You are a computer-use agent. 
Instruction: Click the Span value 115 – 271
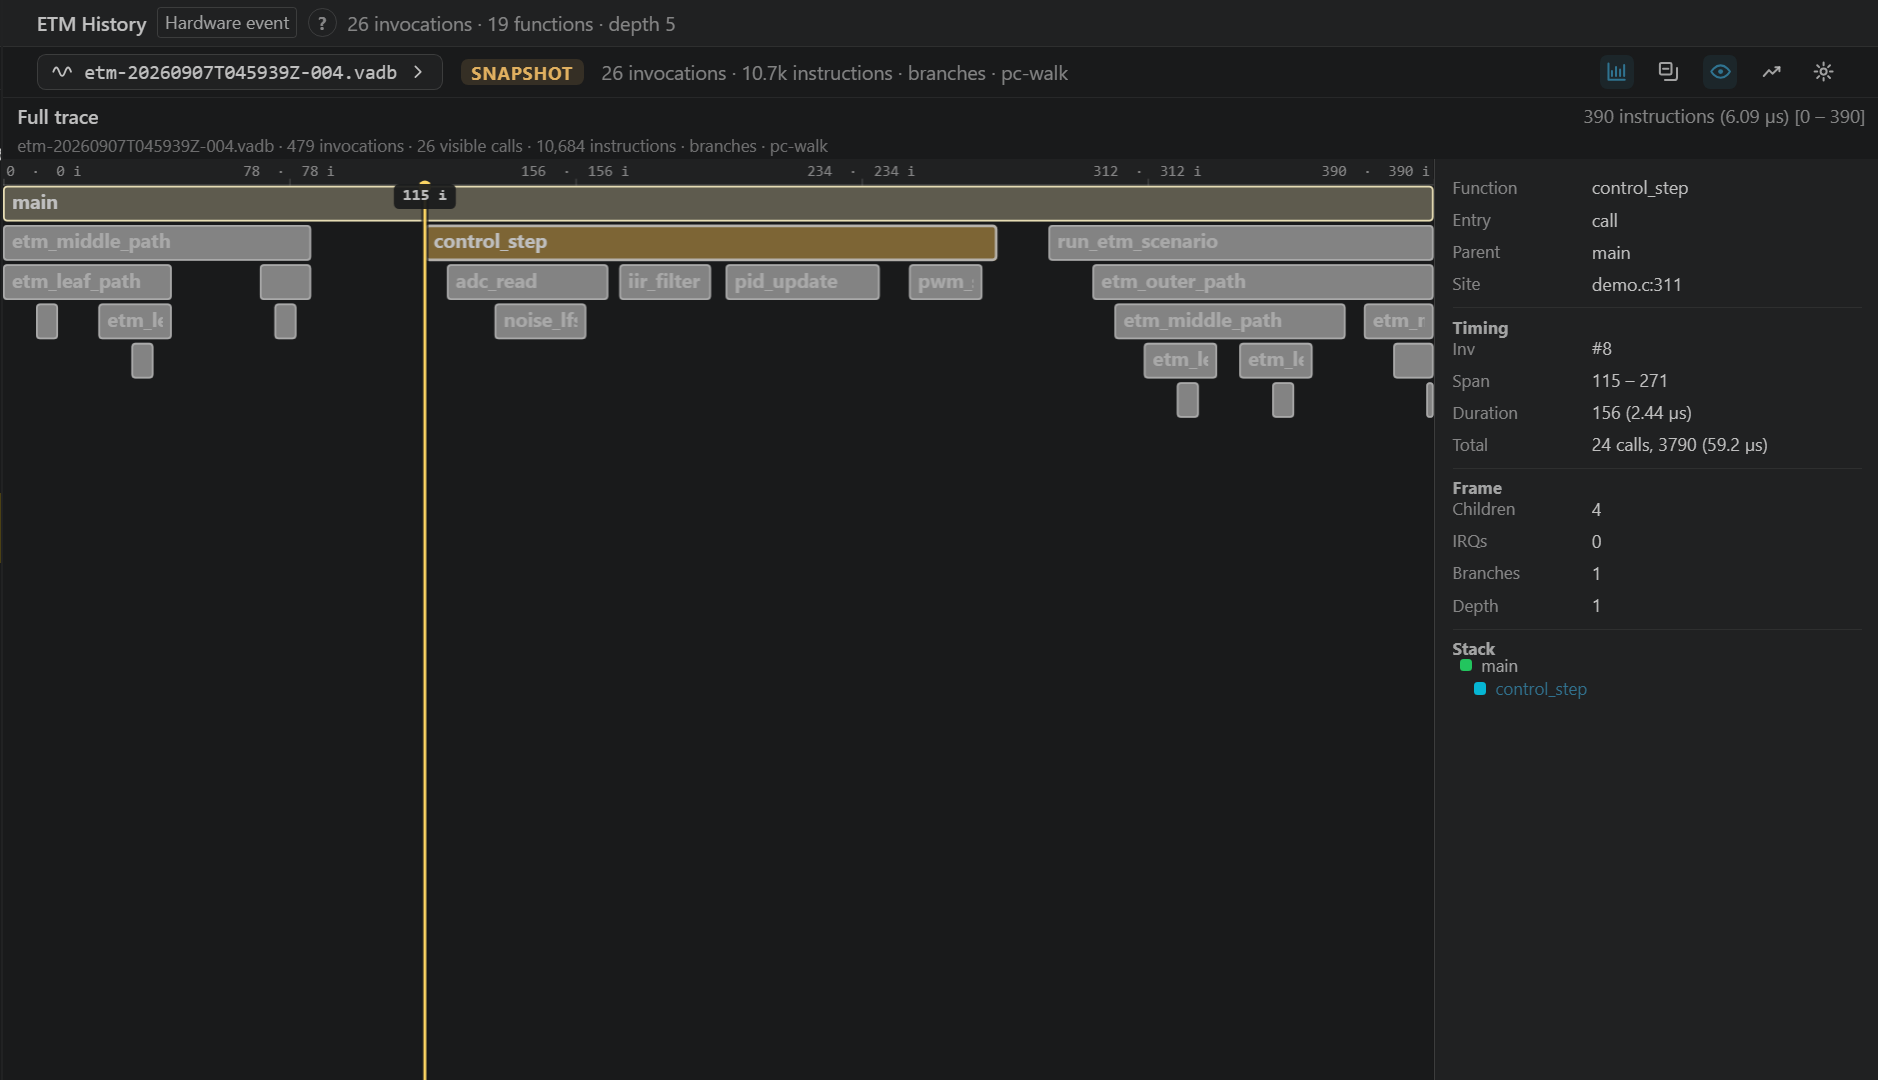(x=1630, y=381)
